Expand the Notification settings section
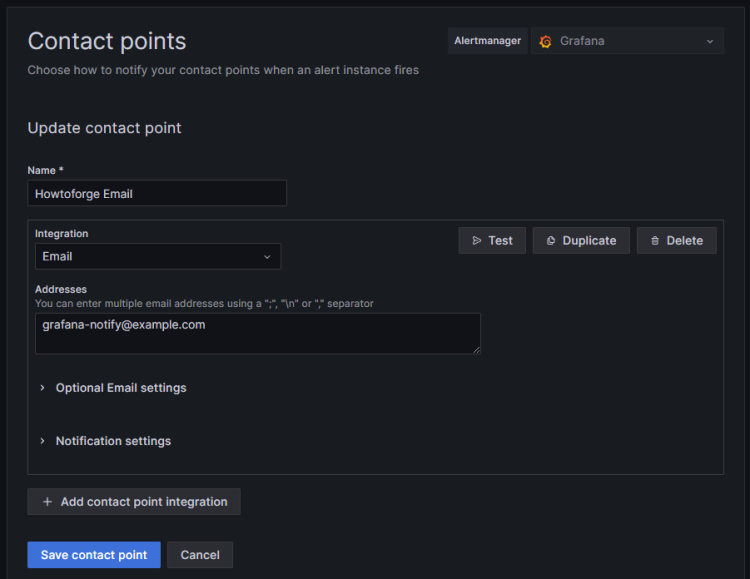Screen dimensions: 750x579 (x=113, y=441)
